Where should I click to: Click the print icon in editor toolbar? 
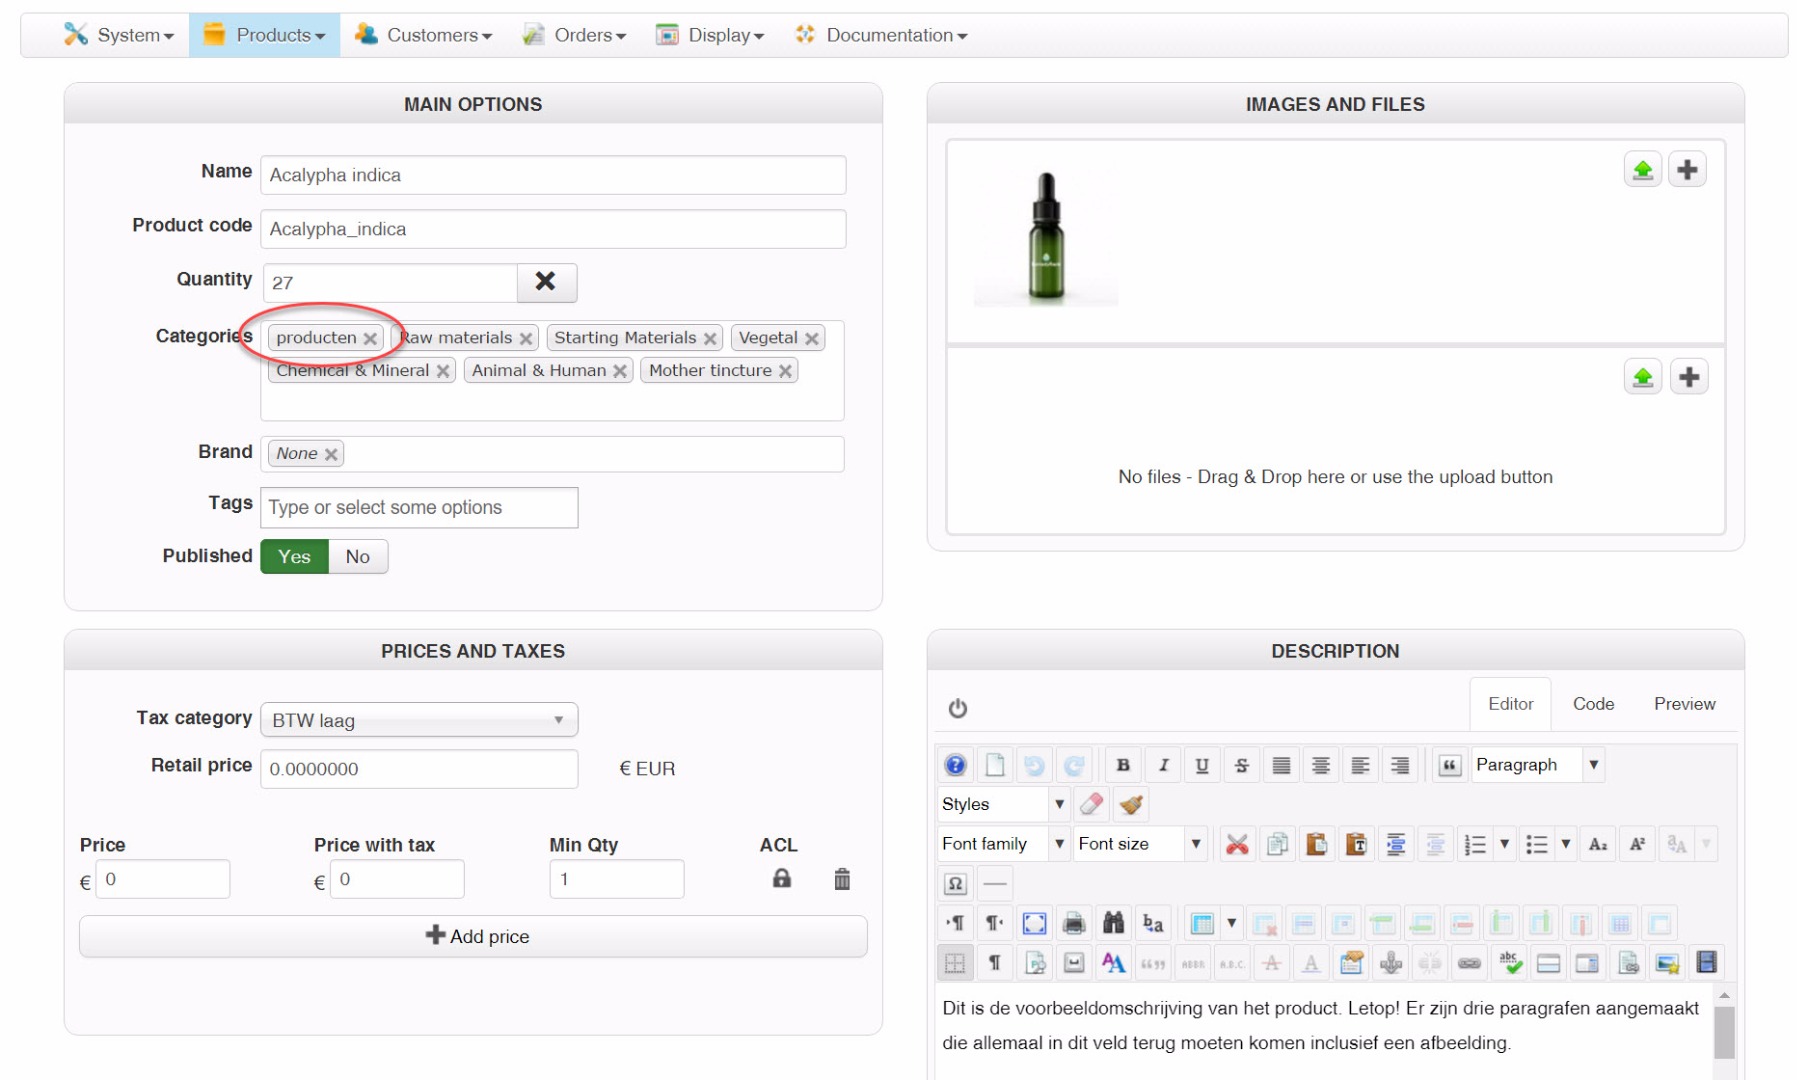(x=1074, y=923)
